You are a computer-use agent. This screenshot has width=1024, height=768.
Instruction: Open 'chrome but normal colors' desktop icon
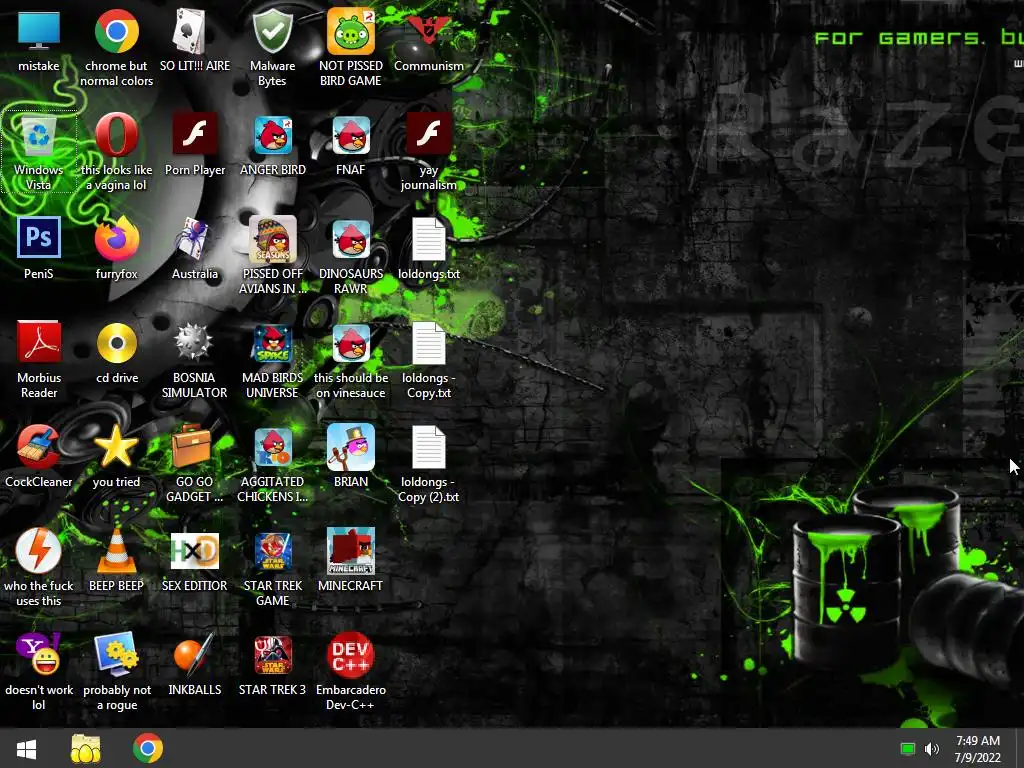pyautogui.click(x=116, y=31)
